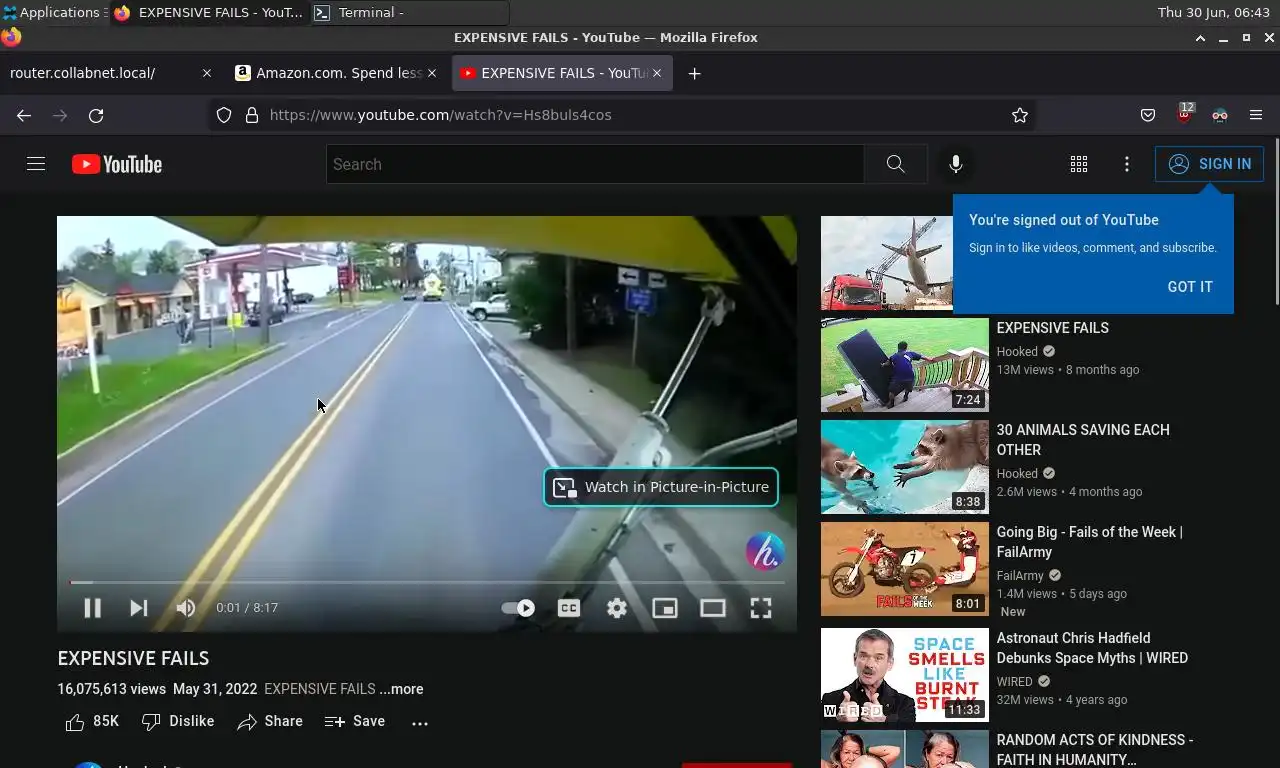
Task: Click the Hooked channel watermark in player
Action: [x=765, y=552]
